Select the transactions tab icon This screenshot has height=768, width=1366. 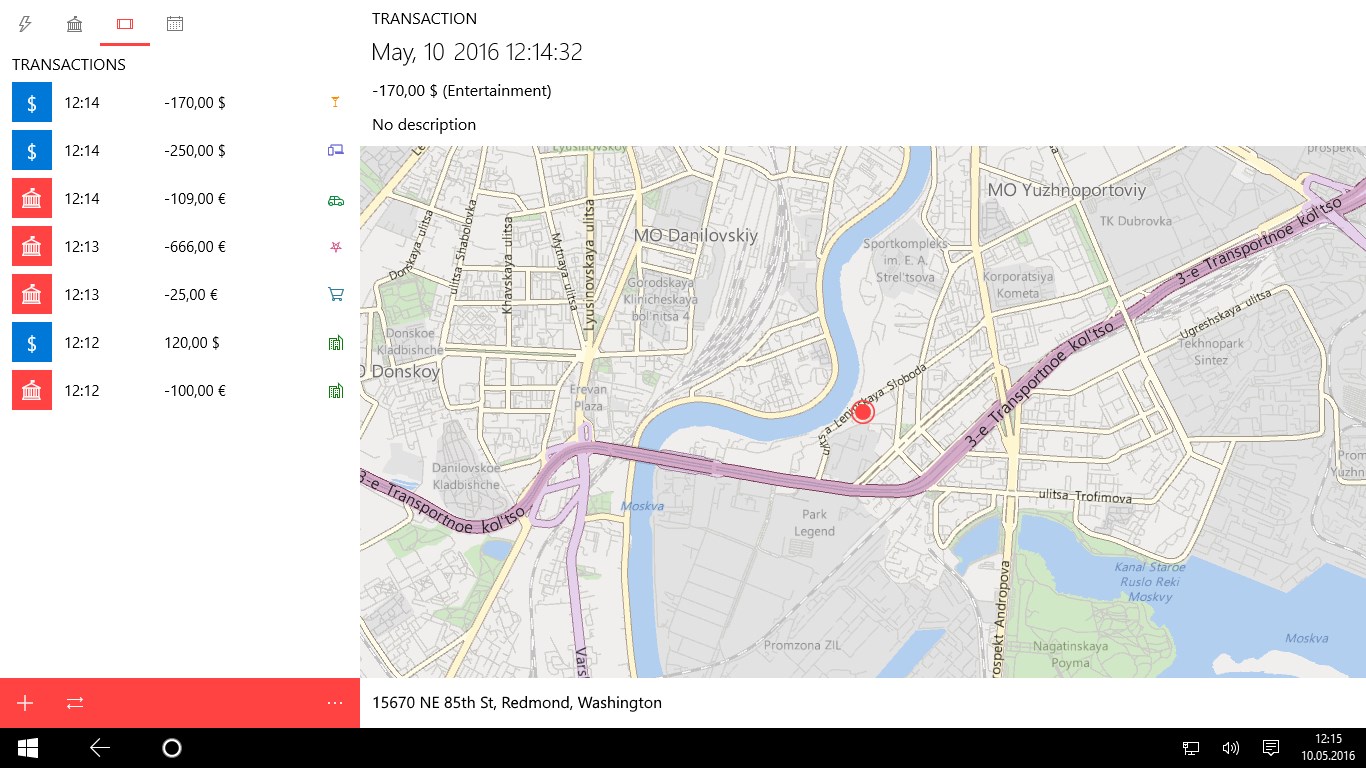(x=125, y=23)
